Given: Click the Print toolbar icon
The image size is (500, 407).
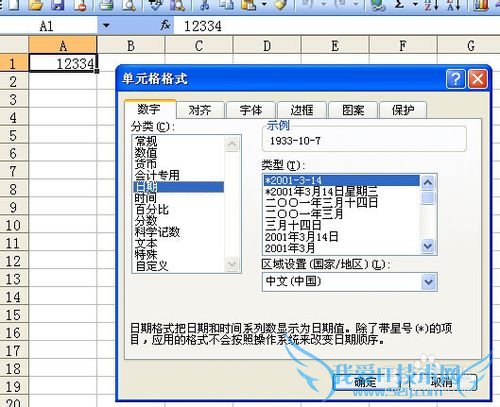Looking at the screenshot, I should tap(107, 5).
